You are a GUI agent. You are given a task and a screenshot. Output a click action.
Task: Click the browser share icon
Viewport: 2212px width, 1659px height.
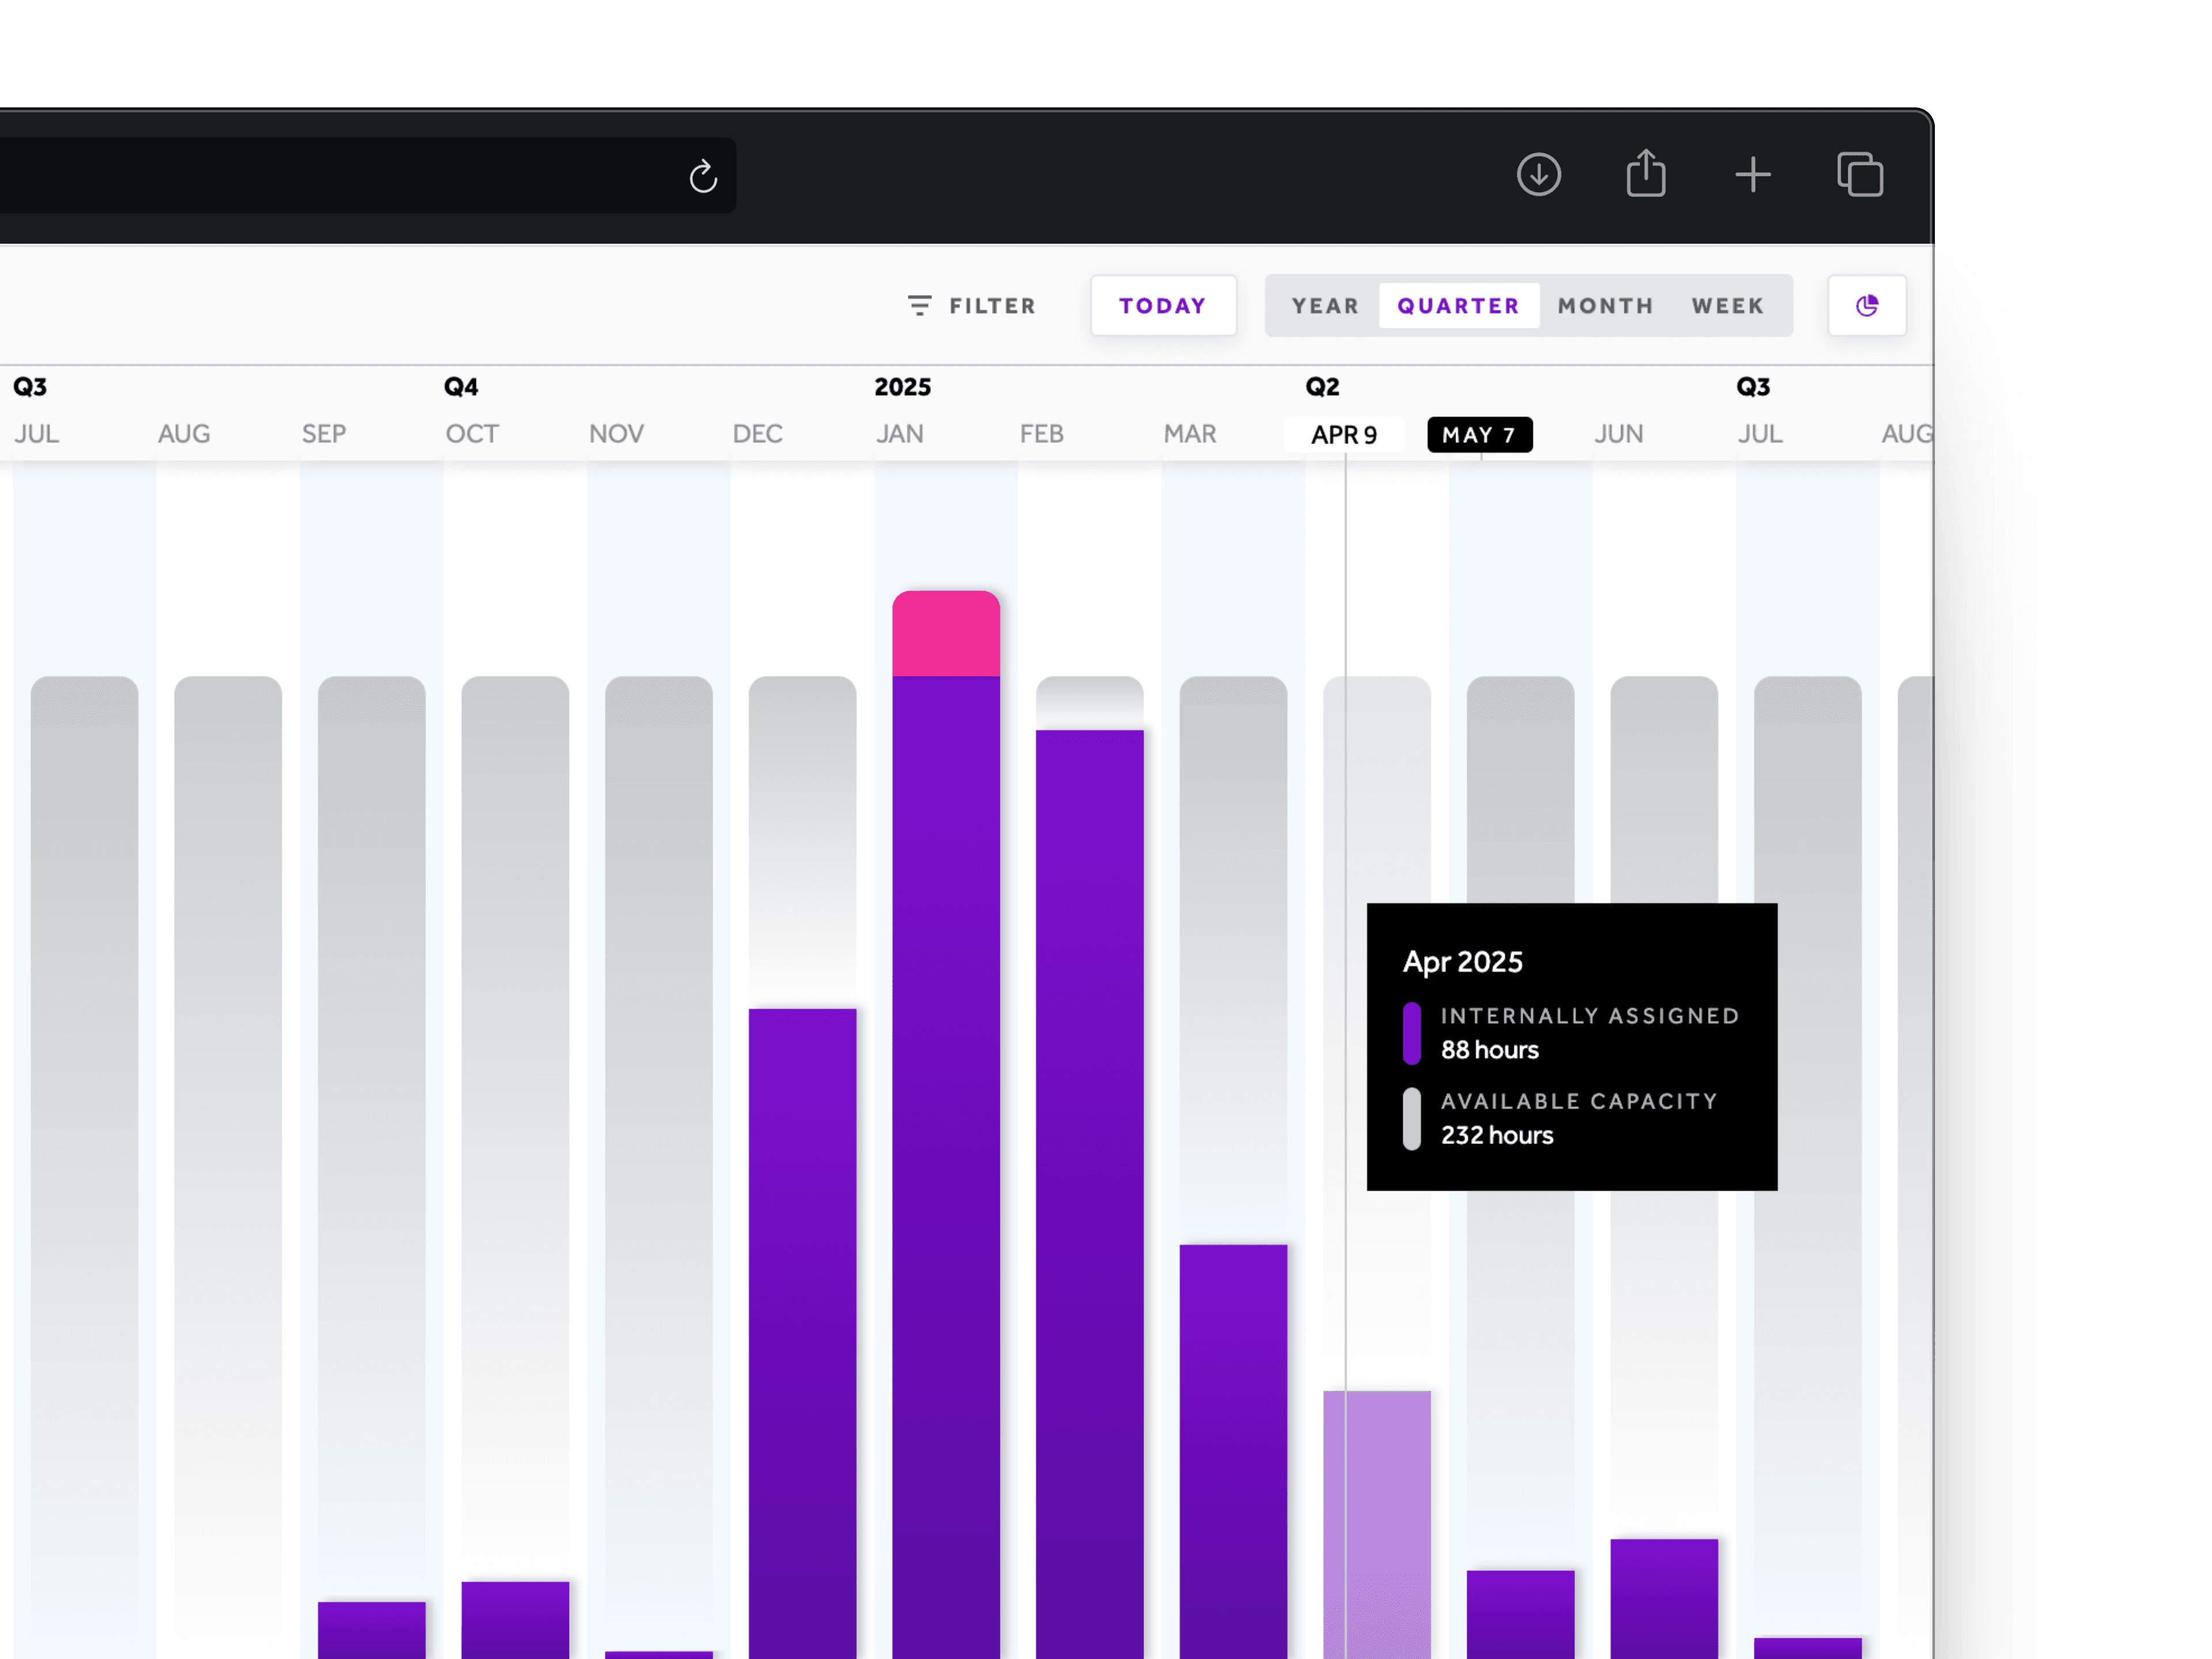1645,173
